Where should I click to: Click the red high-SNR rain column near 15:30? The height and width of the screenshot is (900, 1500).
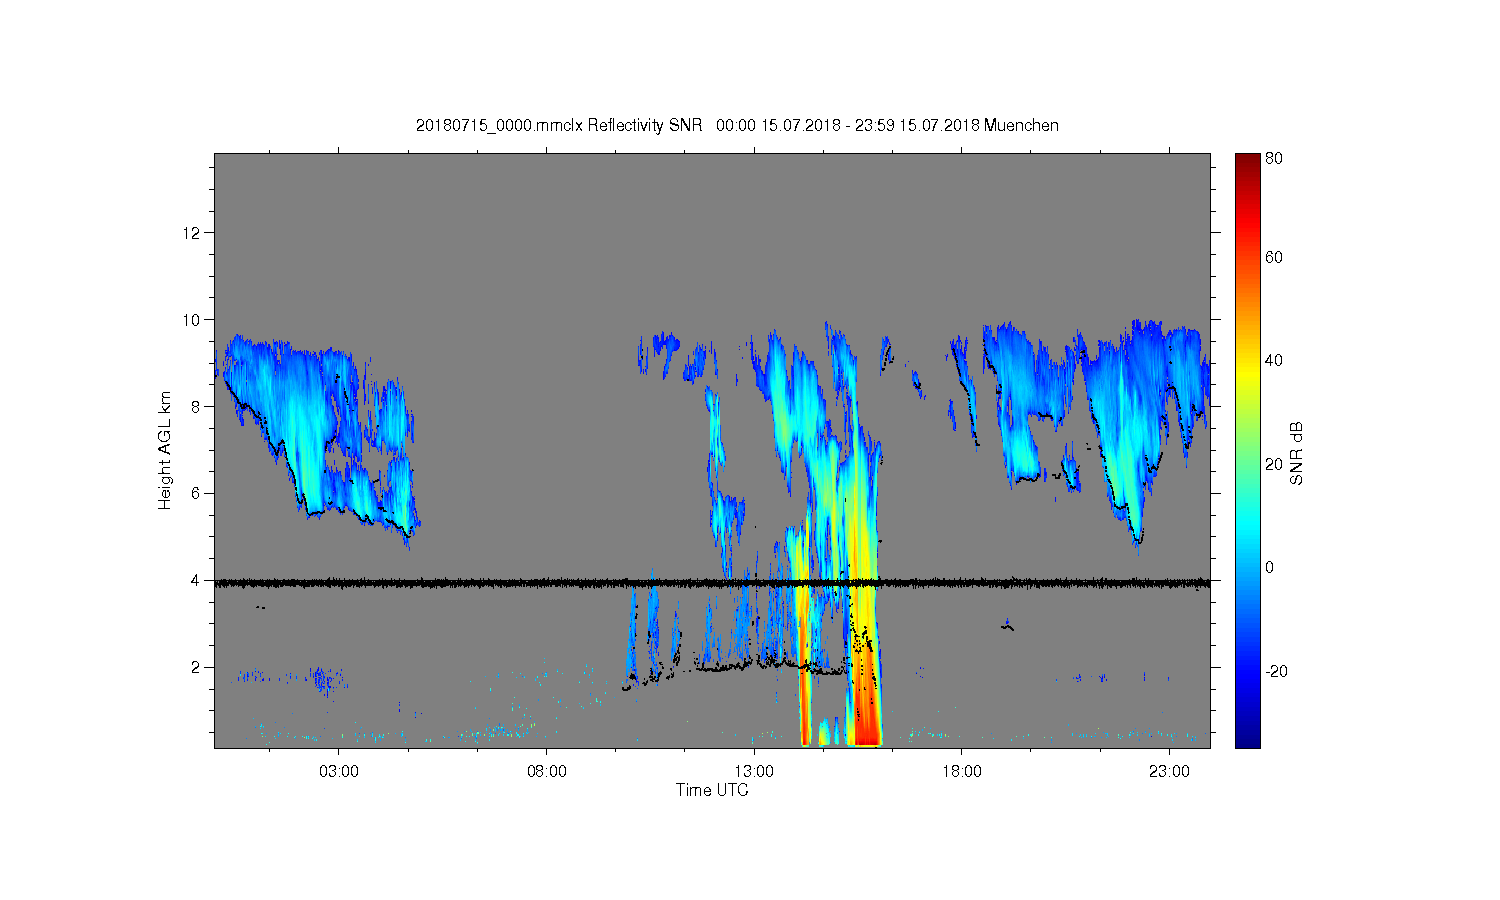(866, 690)
